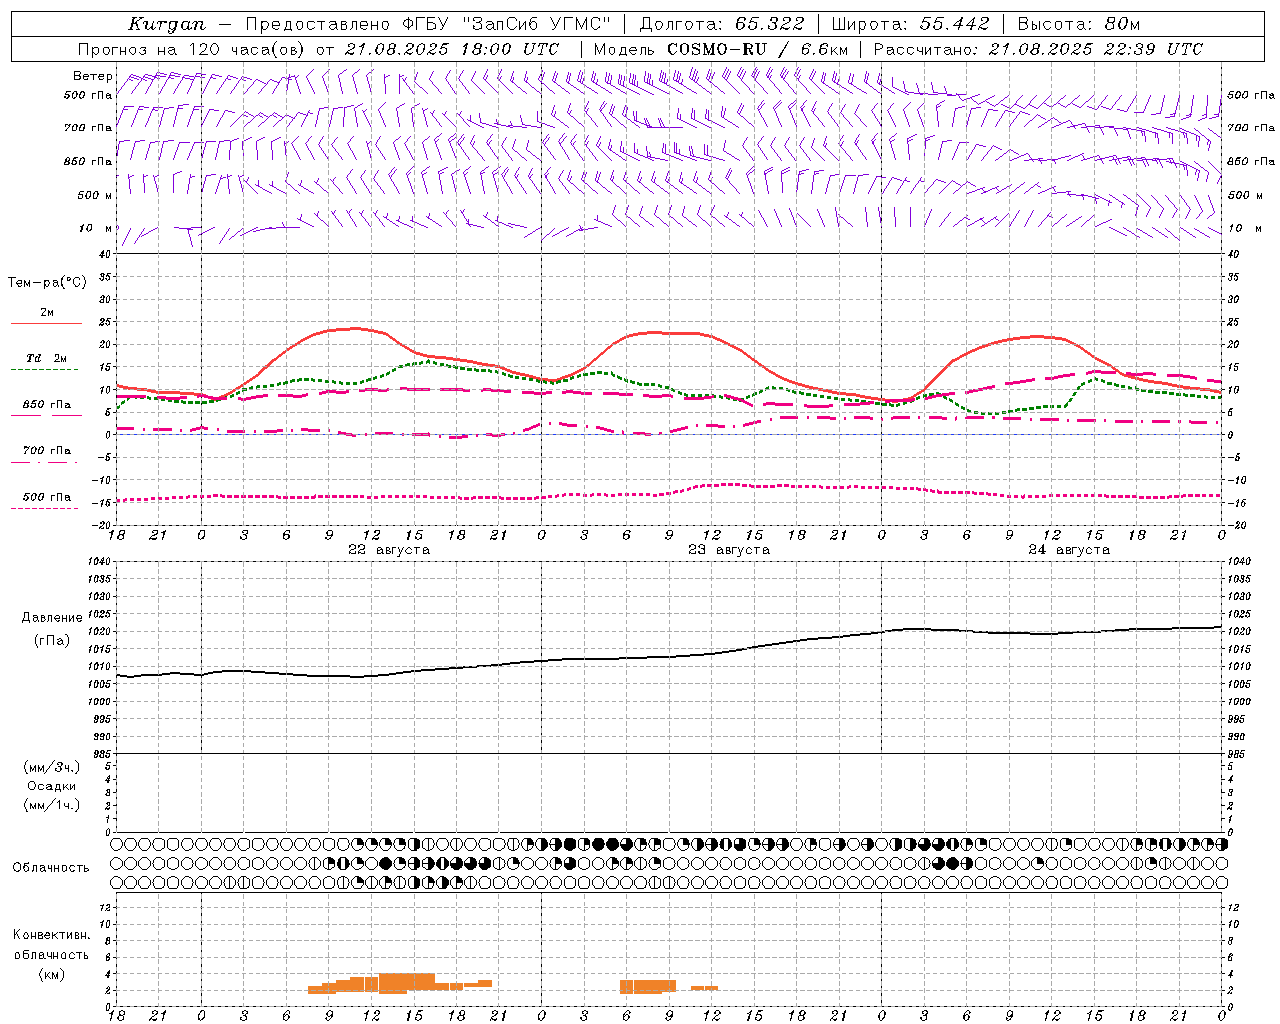
Task: Click the "Осадки" precipitation label
Action: pyautogui.click(x=51, y=786)
